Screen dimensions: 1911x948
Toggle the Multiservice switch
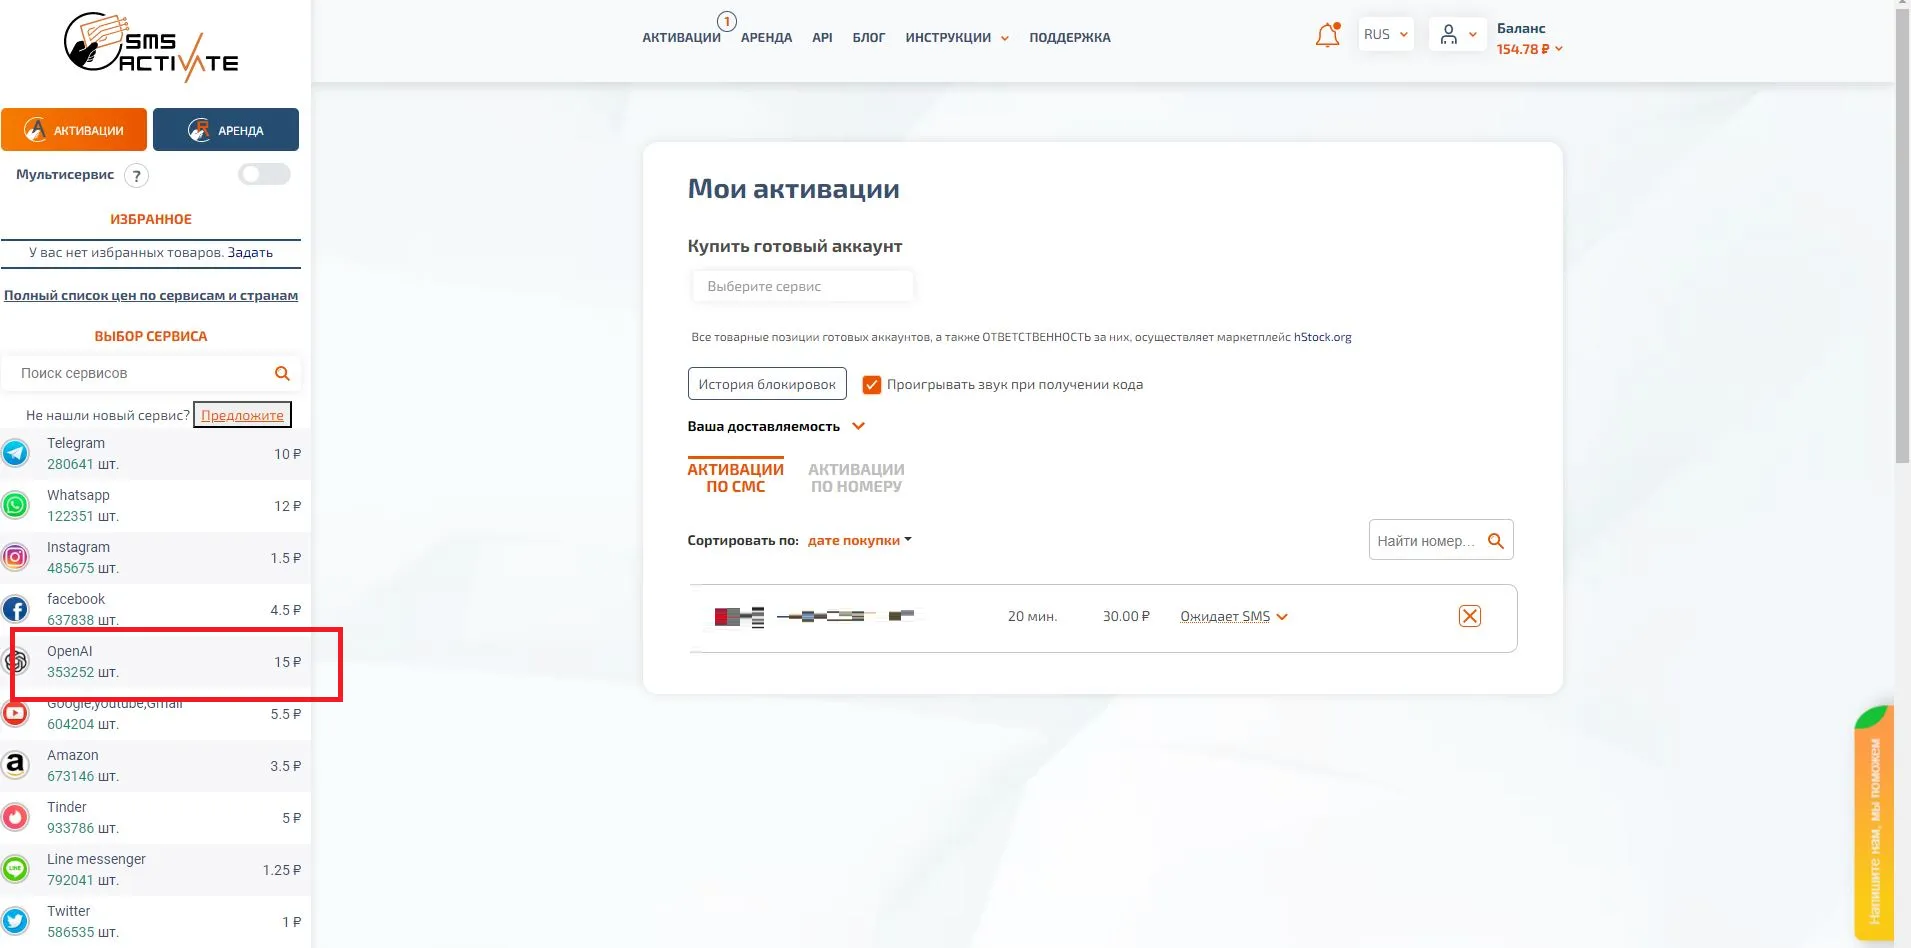click(x=264, y=175)
